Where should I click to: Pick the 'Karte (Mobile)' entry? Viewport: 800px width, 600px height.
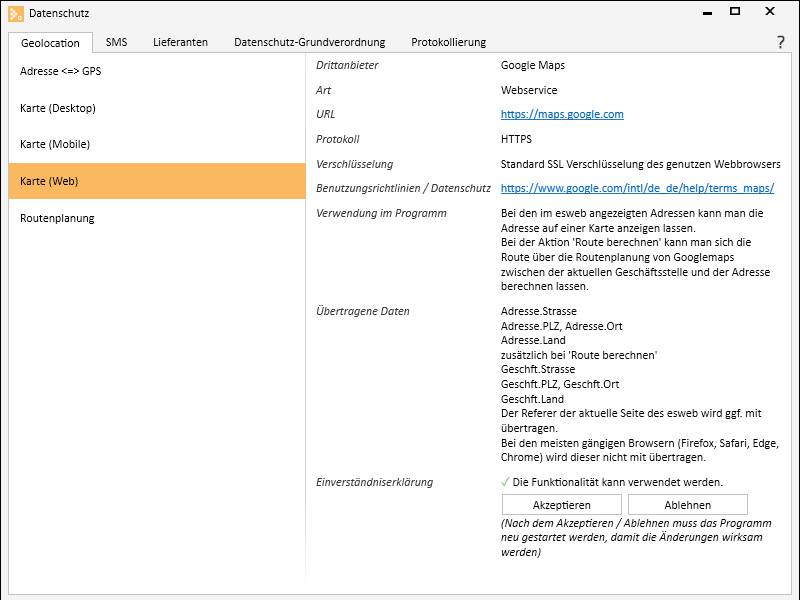157,144
